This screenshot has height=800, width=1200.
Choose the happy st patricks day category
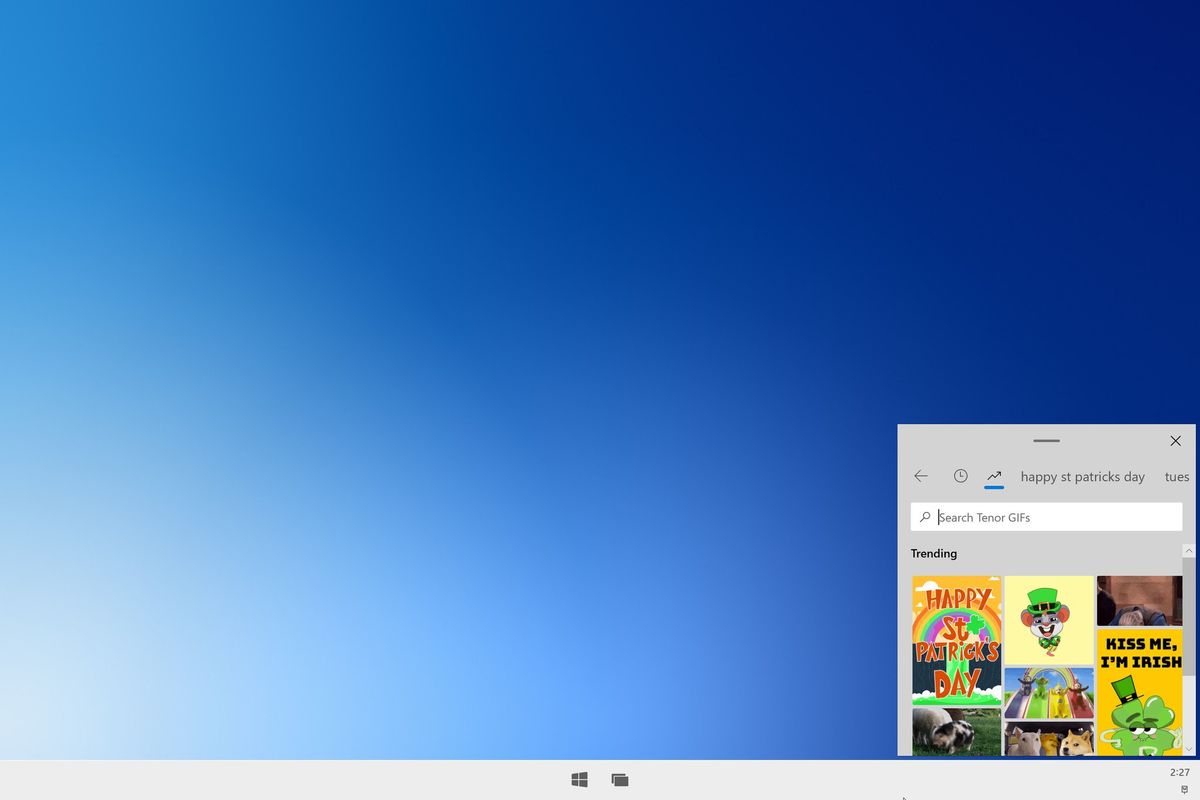tap(1083, 477)
